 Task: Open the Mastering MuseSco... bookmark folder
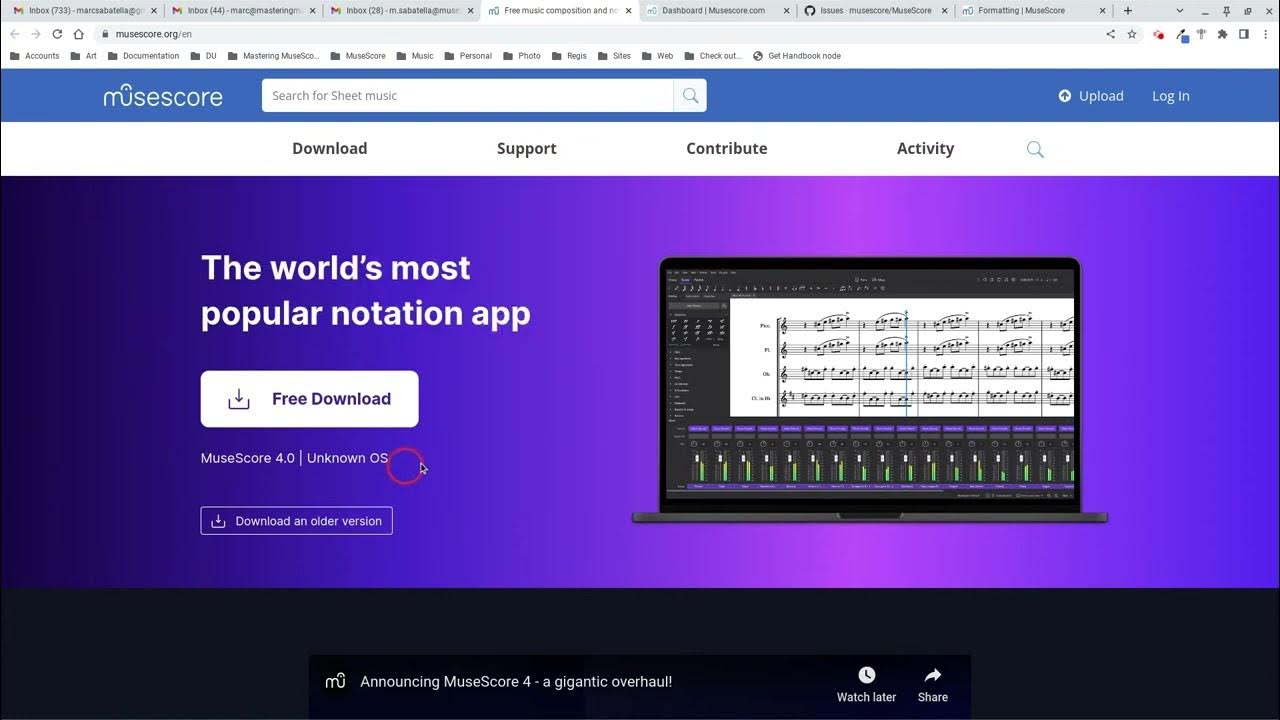(273, 56)
